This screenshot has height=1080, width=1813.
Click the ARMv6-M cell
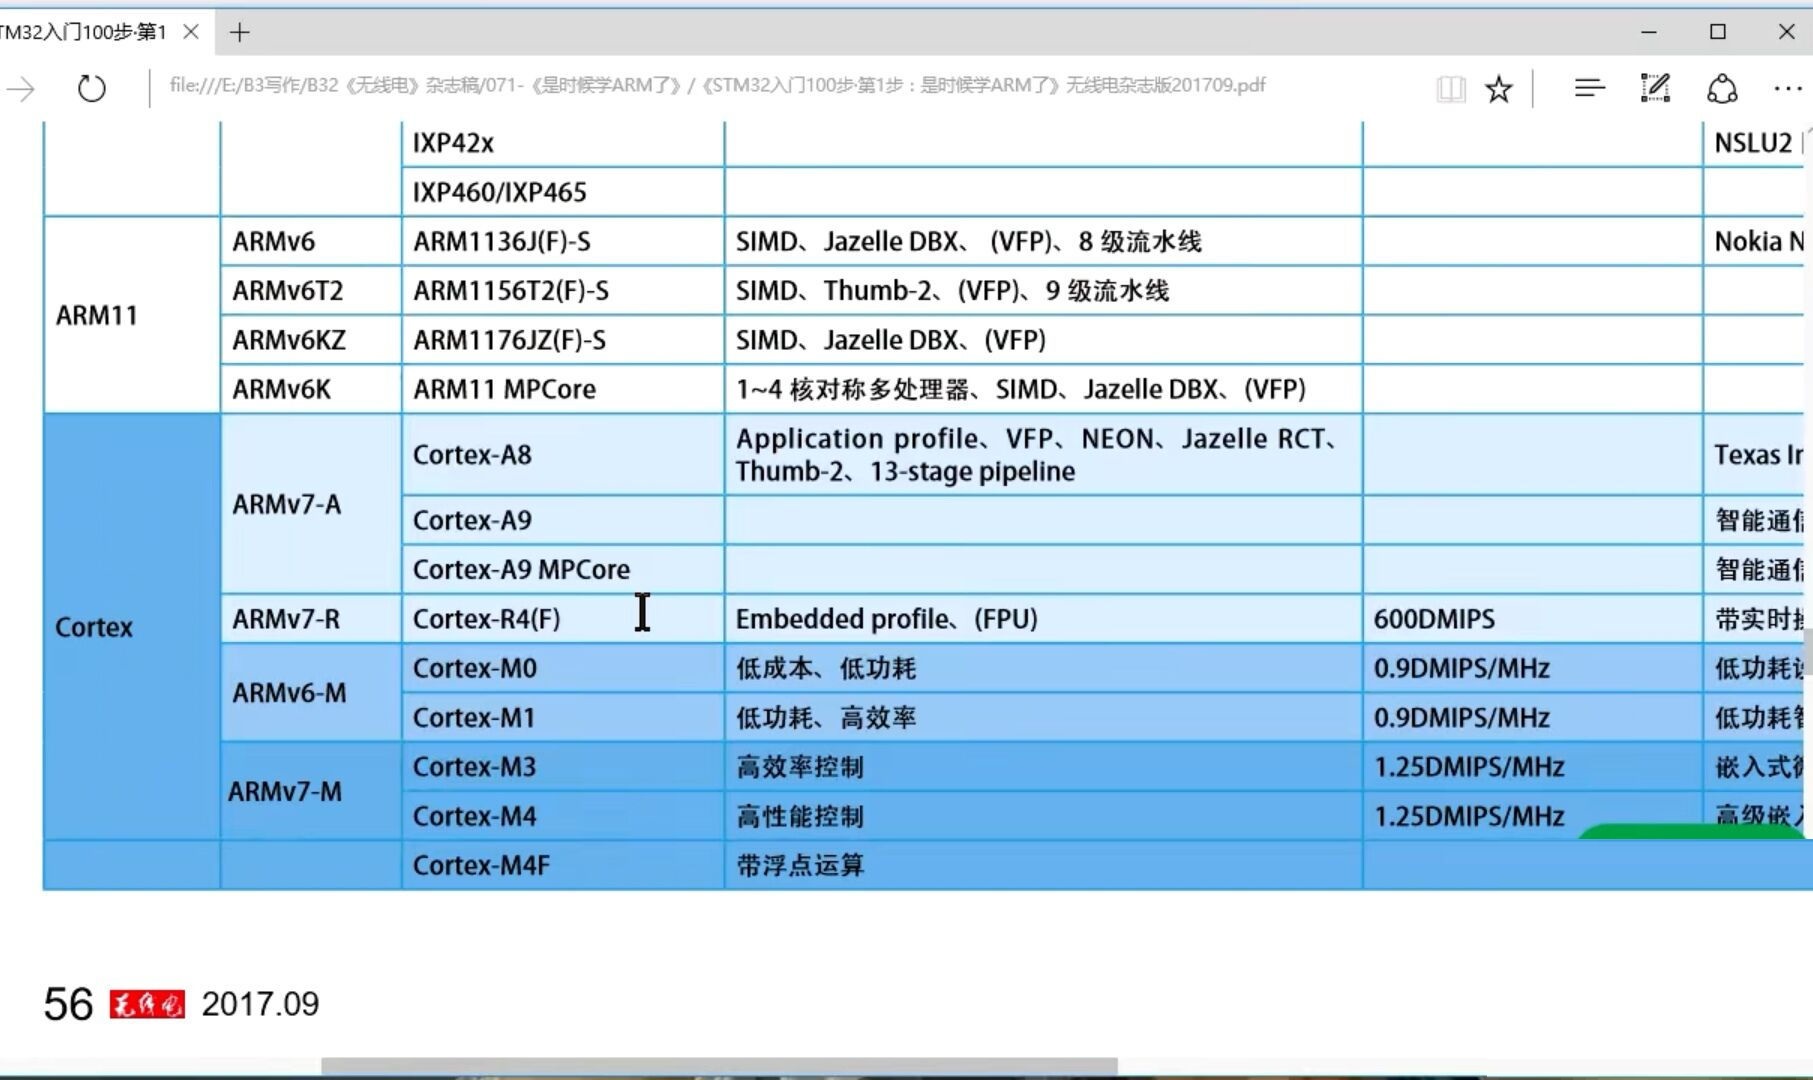tap(311, 693)
